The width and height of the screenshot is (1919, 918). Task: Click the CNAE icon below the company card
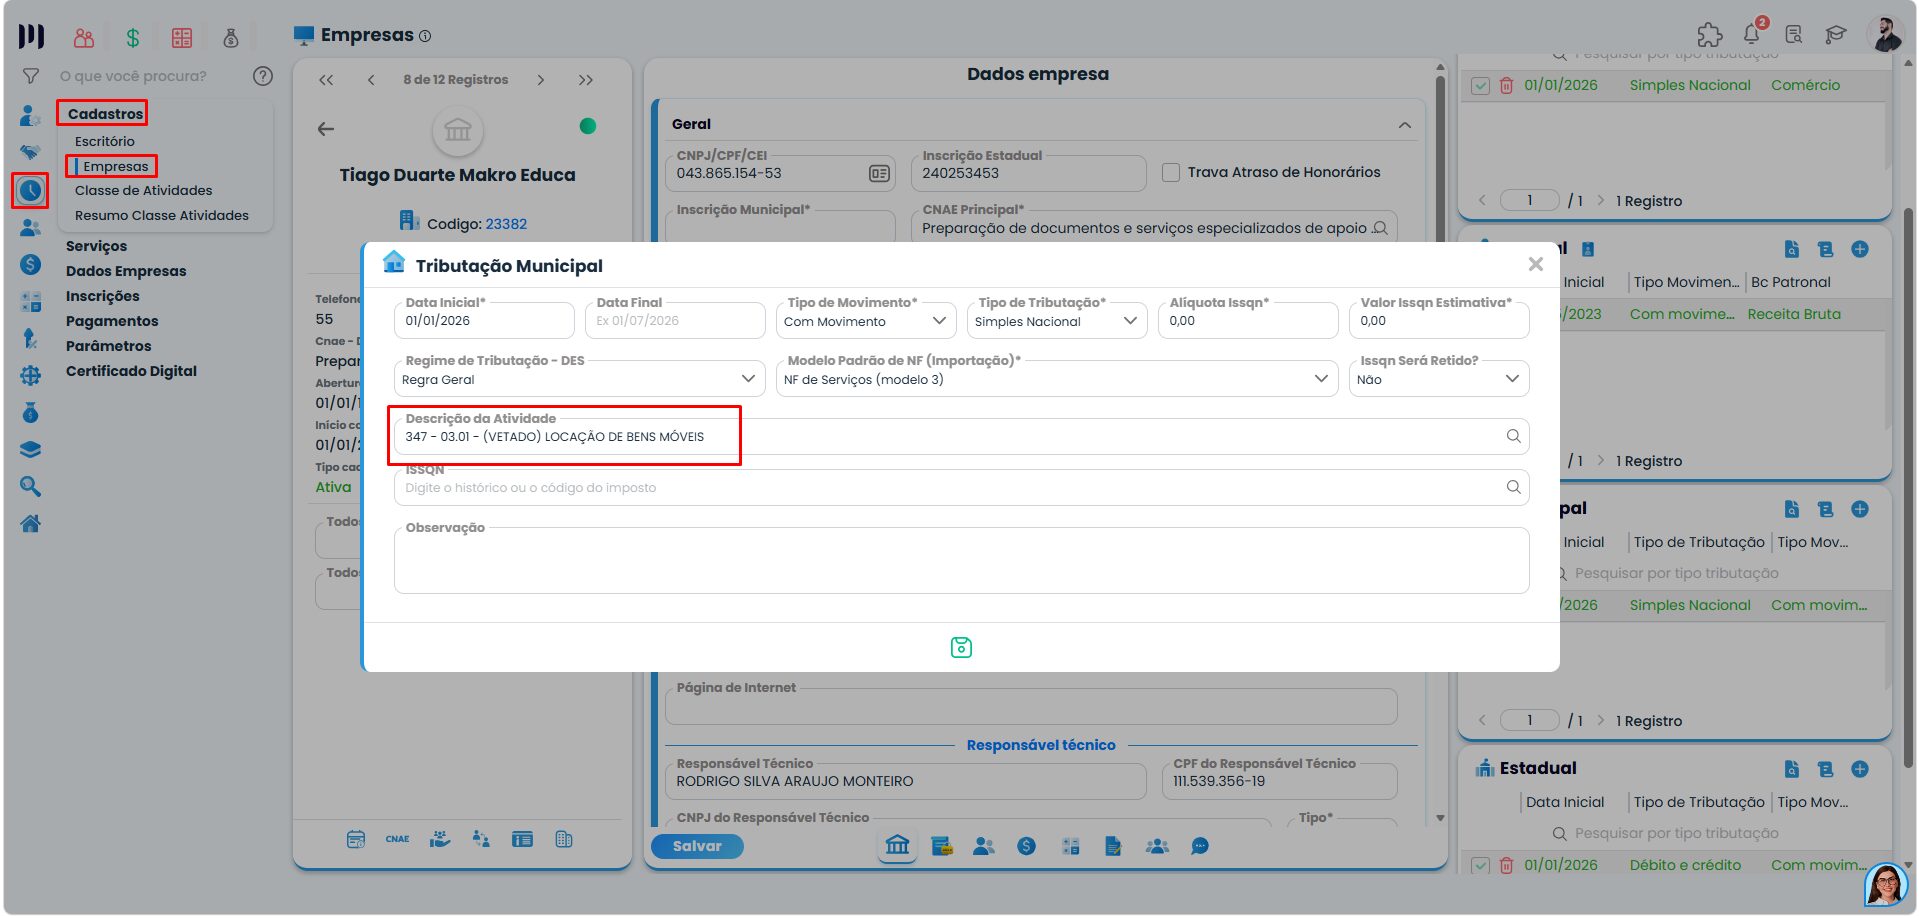click(397, 840)
